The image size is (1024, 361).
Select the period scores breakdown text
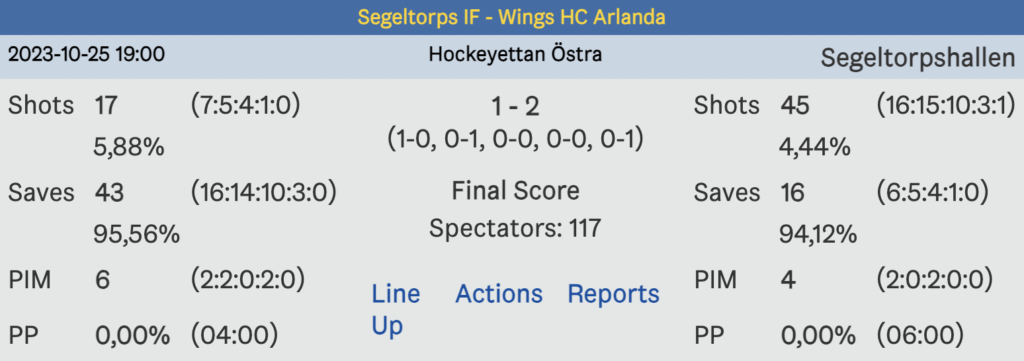click(515, 139)
